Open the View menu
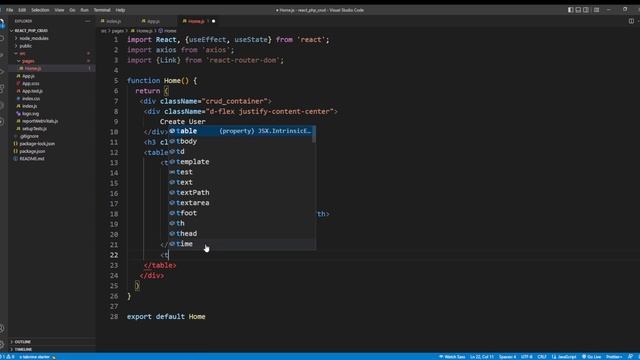 tap(59, 10)
